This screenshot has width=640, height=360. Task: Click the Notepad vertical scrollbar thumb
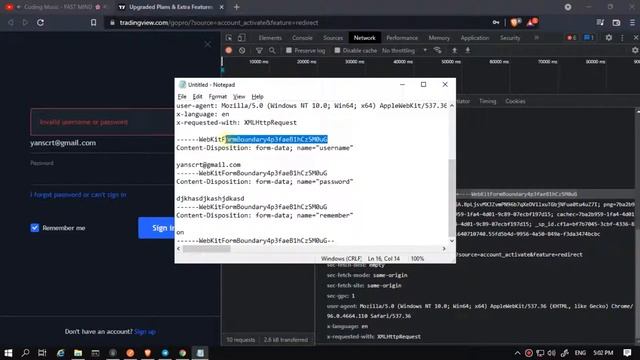click(451, 198)
